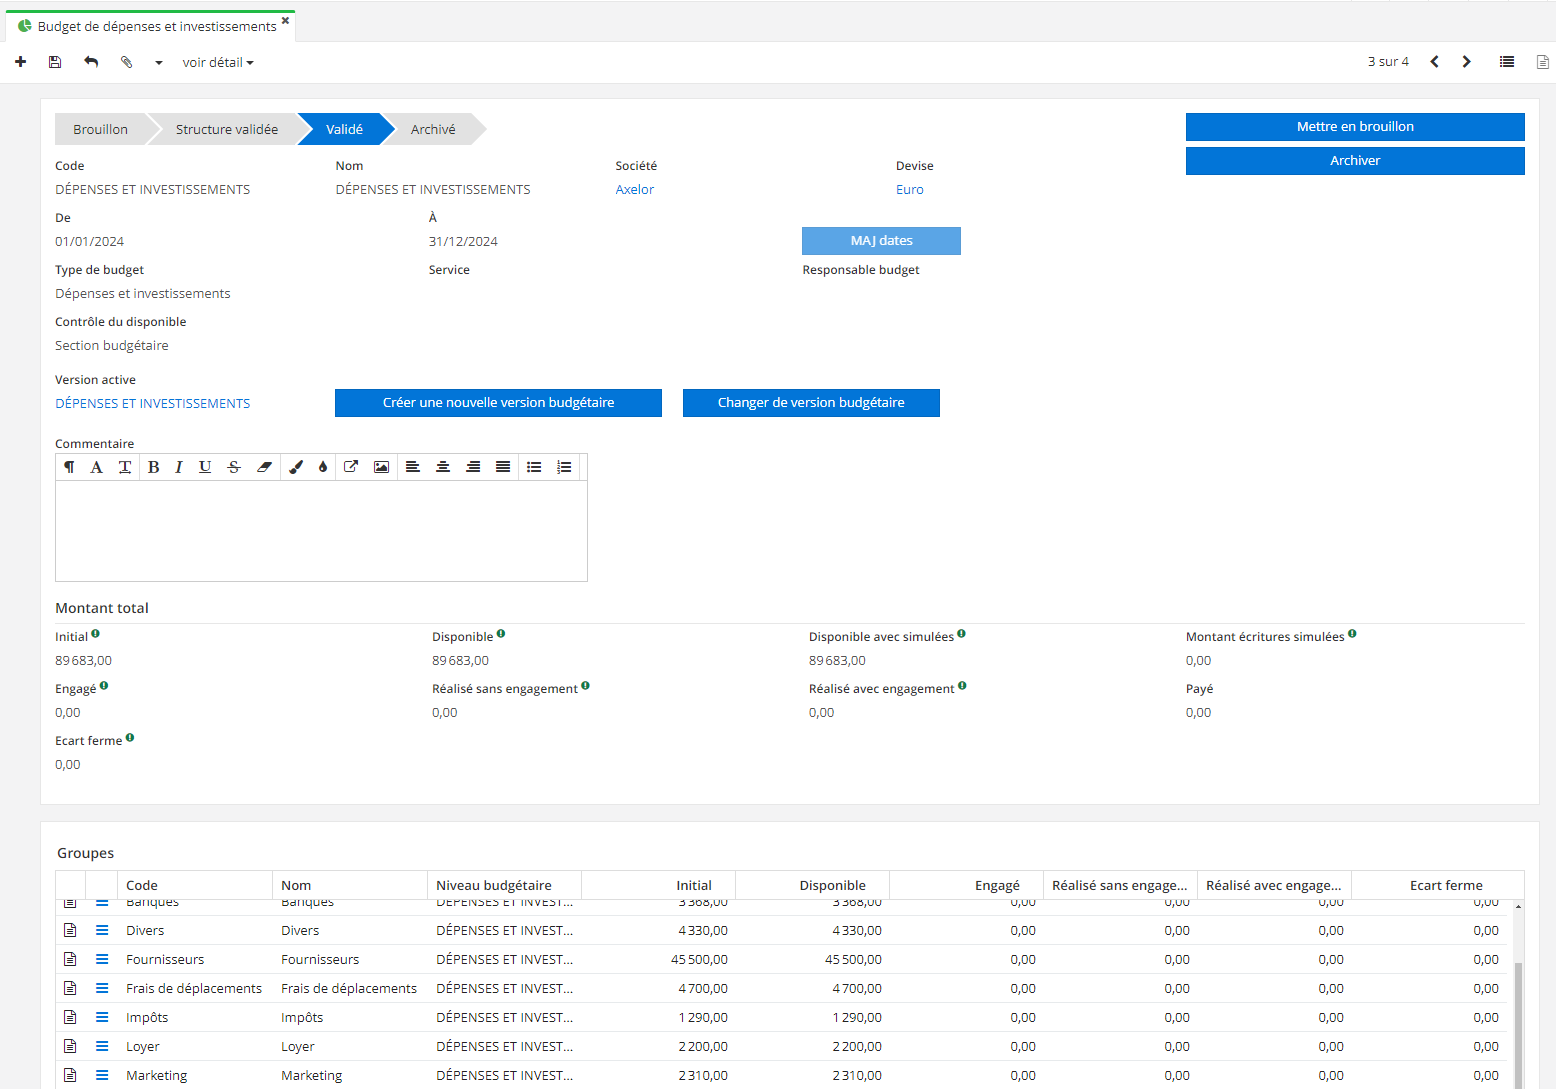The height and width of the screenshot is (1089, 1556).
Task: Go to the previous record with the left chevron
Action: tap(1435, 62)
